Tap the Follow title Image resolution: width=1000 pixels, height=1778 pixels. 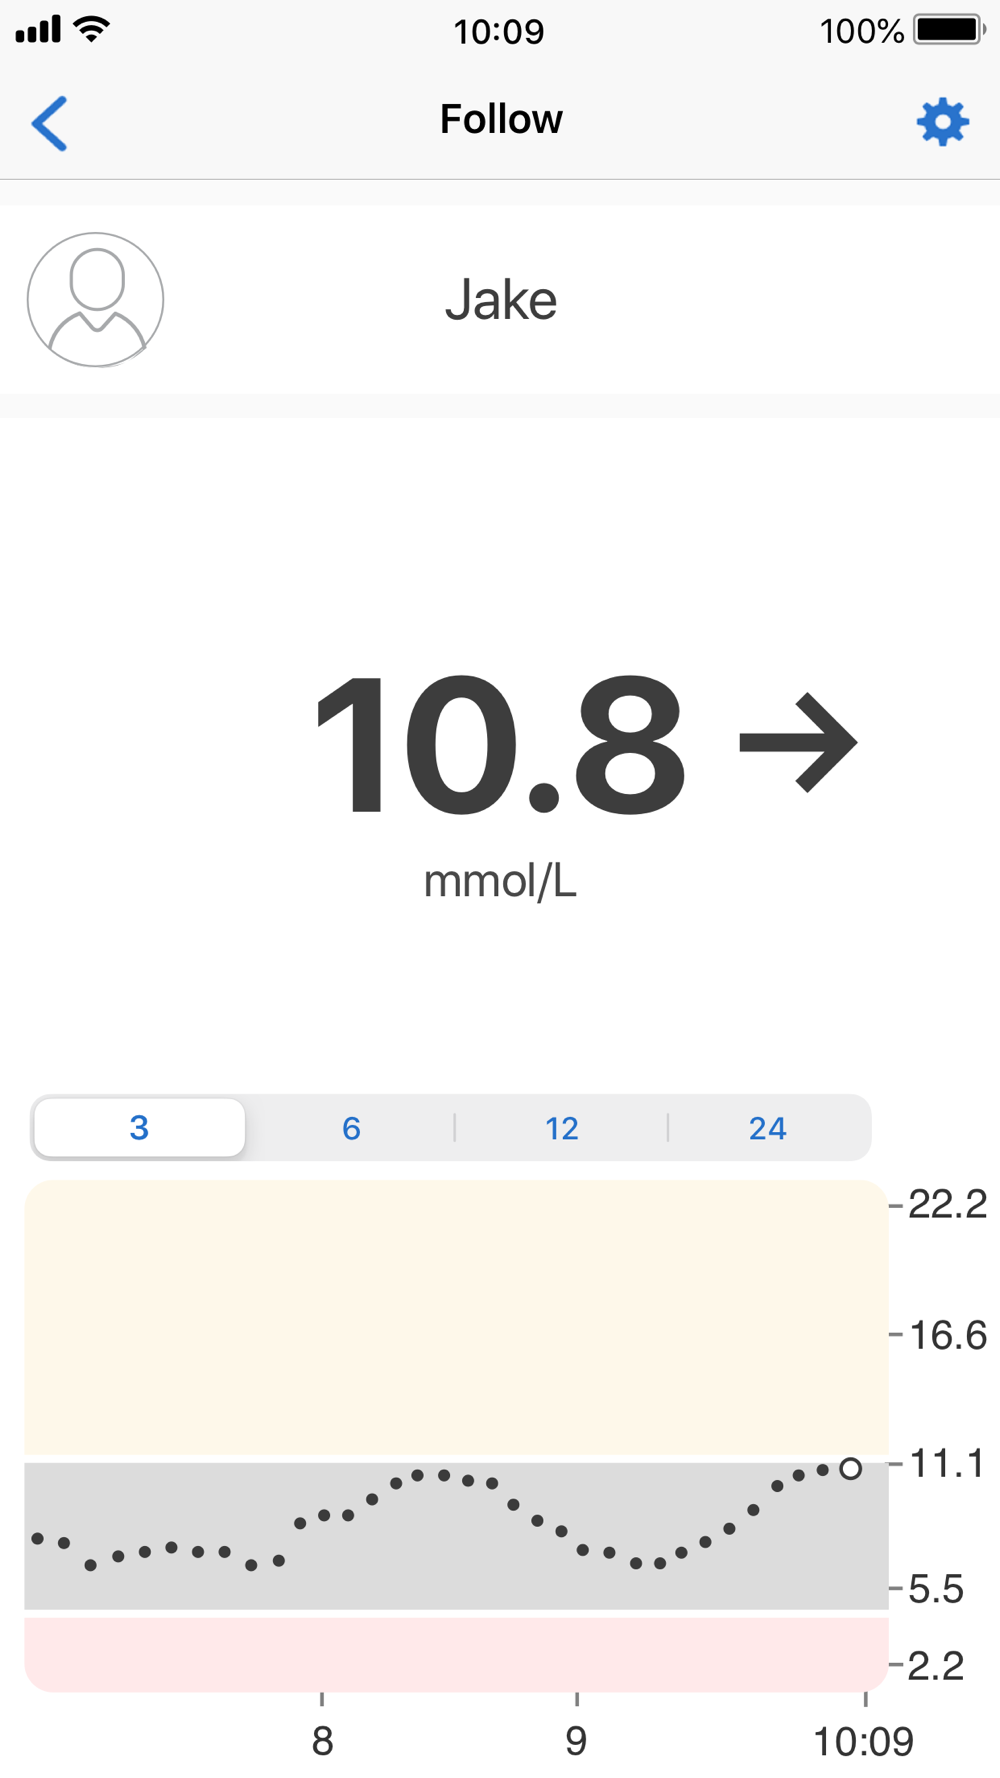click(x=501, y=119)
